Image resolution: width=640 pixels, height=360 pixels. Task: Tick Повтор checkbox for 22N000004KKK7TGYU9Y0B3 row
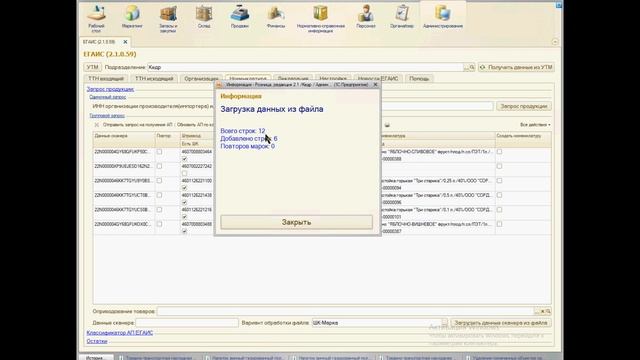159,180
